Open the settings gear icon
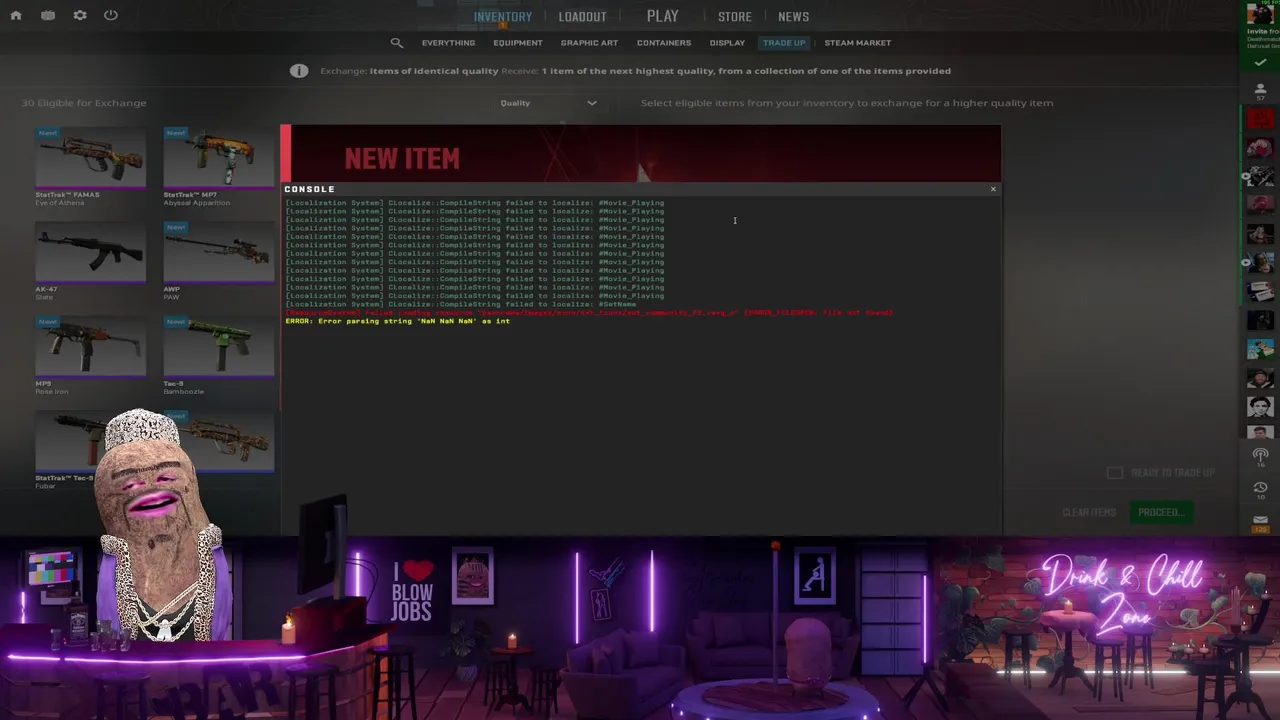1280x720 pixels. [80, 15]
